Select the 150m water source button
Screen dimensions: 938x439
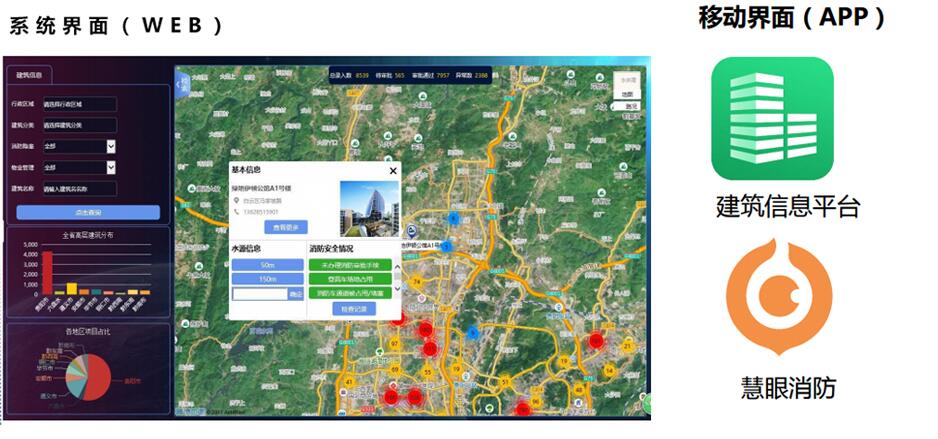(x=267, y=279)
